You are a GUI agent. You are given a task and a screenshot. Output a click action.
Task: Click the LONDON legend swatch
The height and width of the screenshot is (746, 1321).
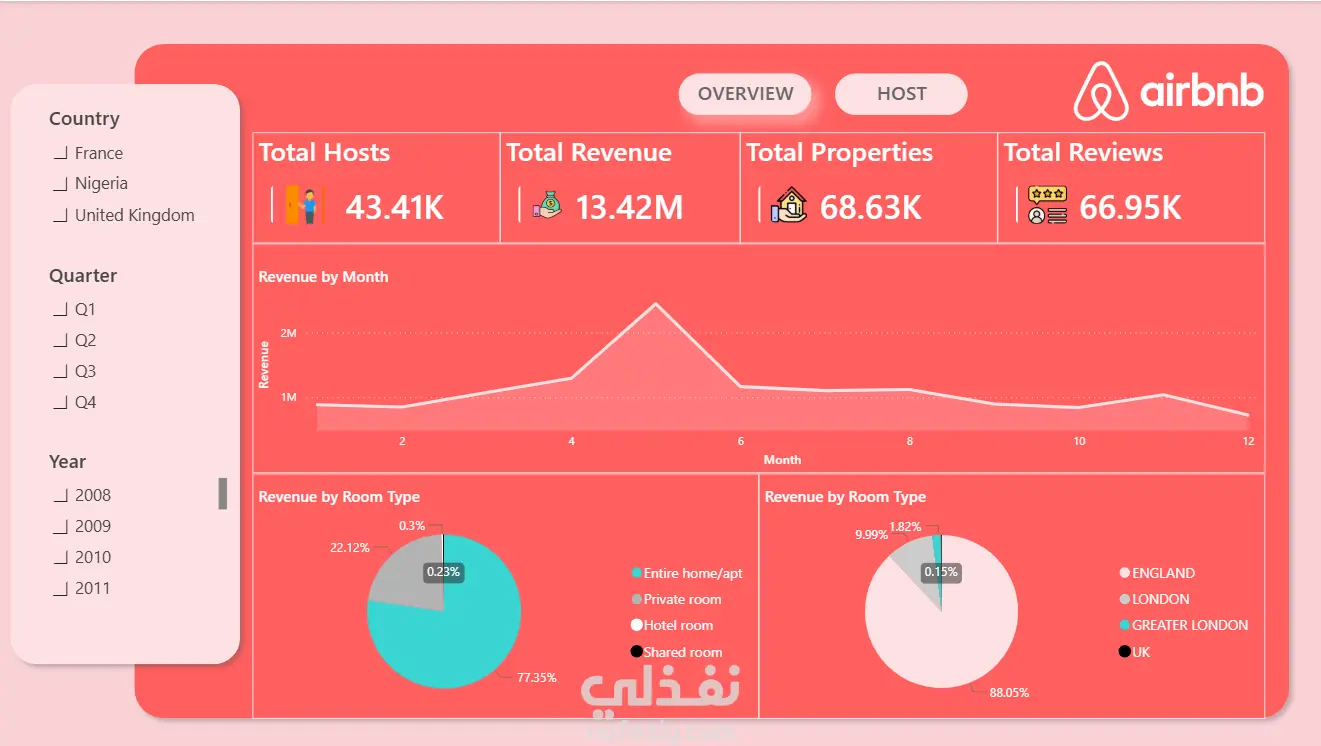pos(1124,599)
